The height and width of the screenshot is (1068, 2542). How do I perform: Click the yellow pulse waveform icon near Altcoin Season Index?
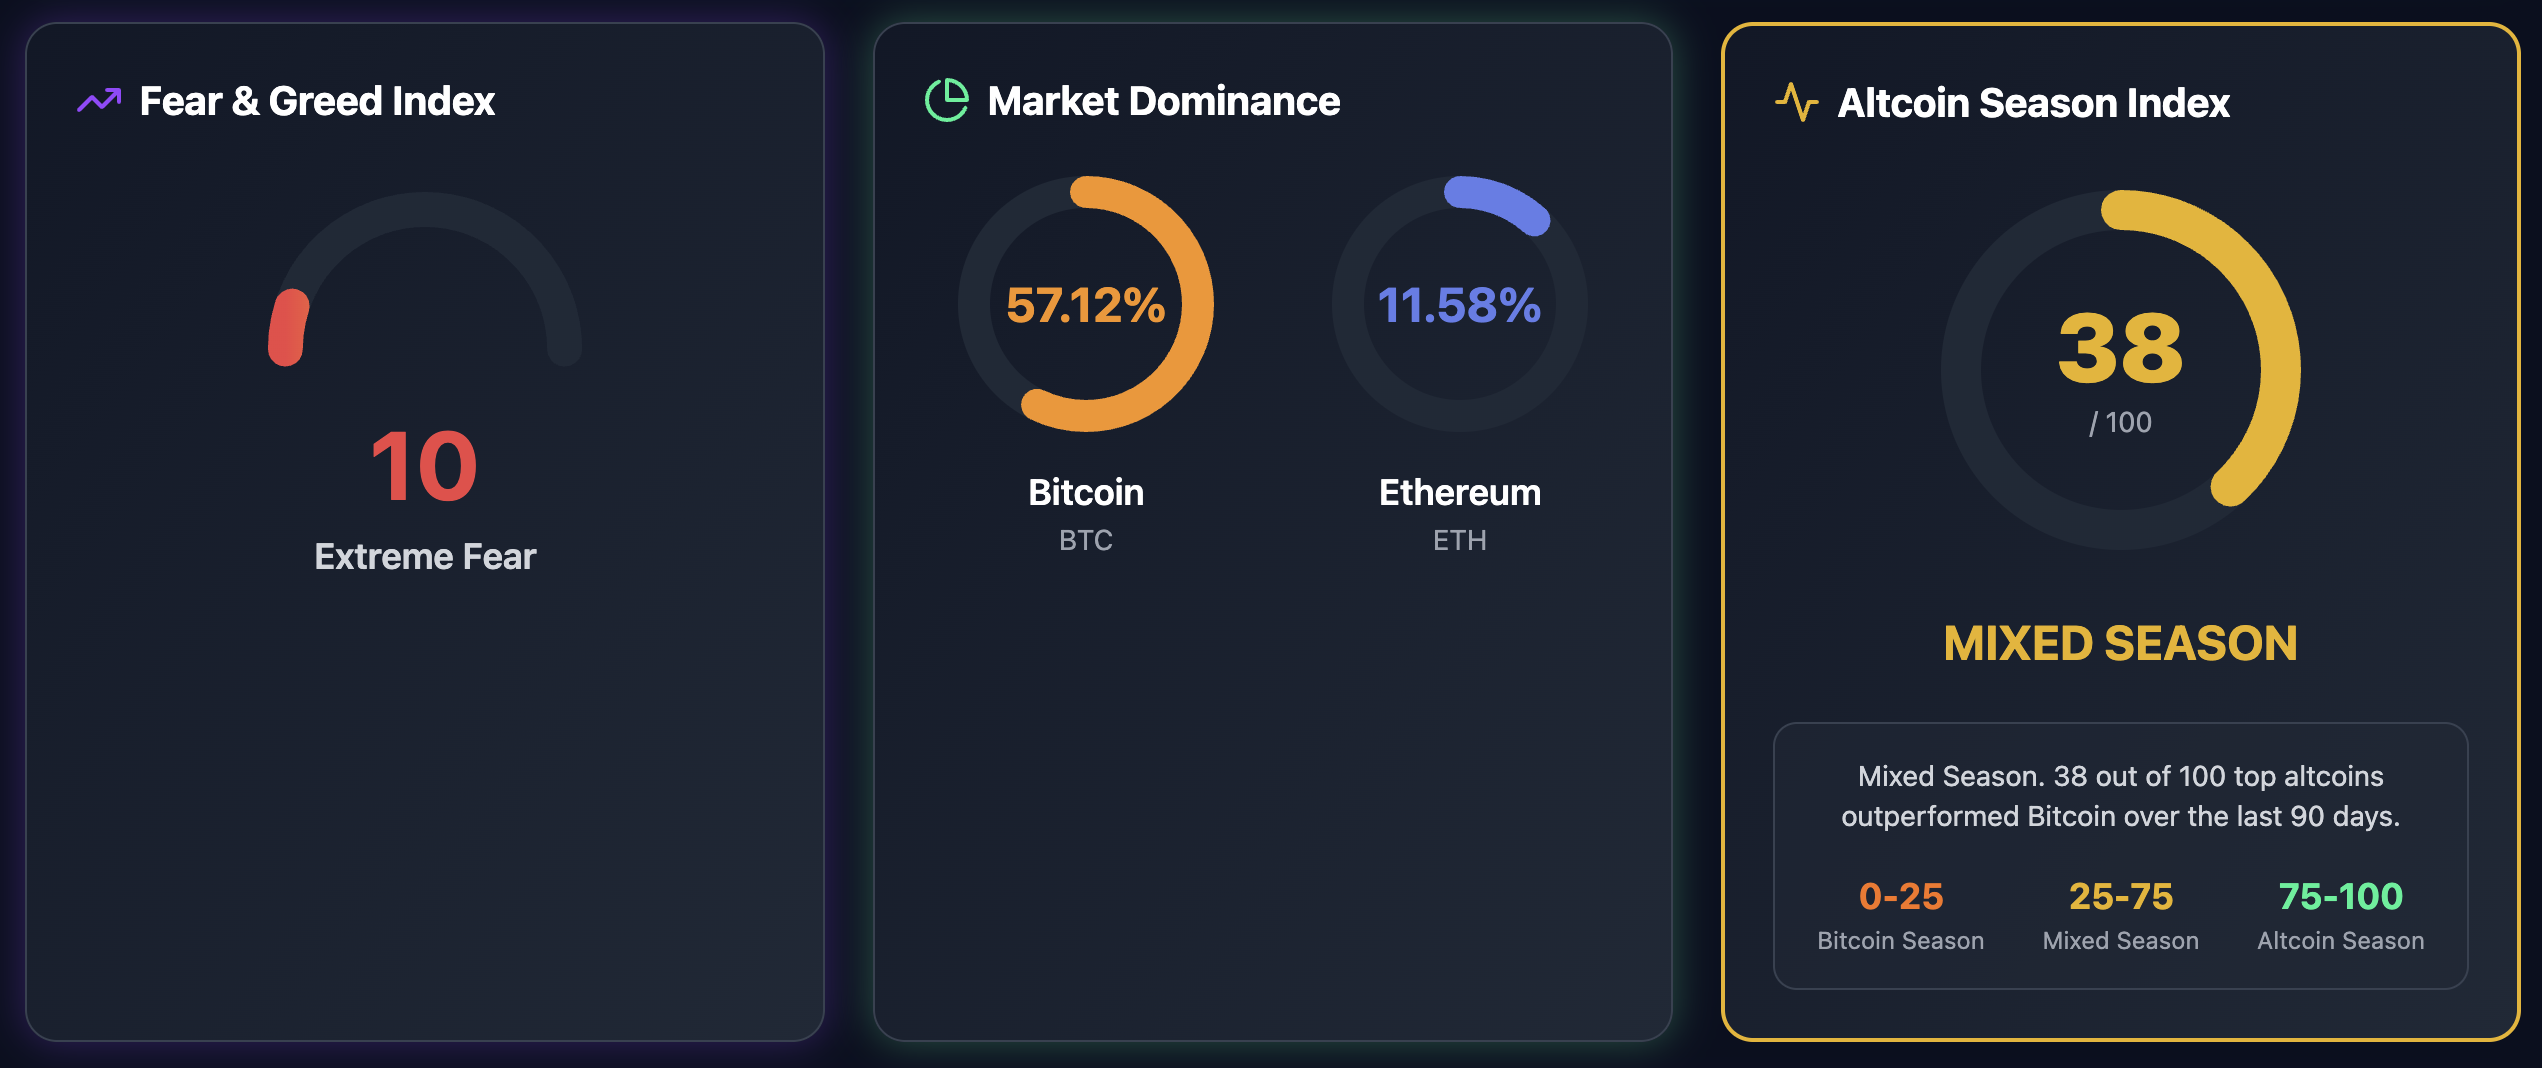[x=1797, y=100]
